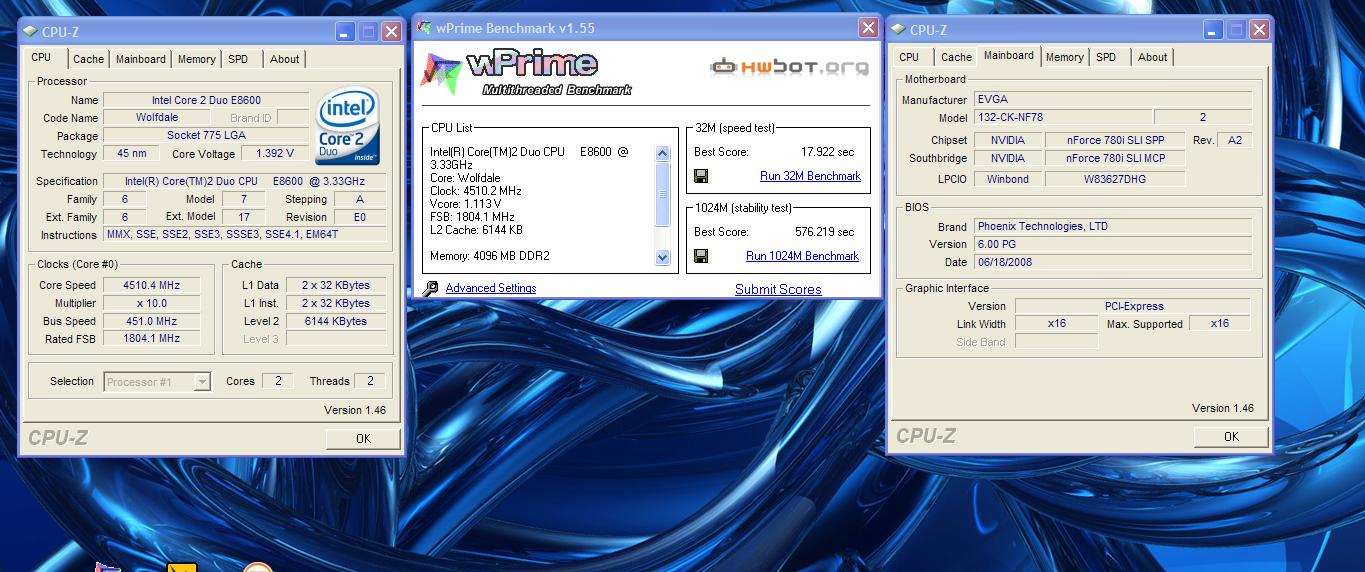Click the Package value Socket 775 LGA
This screenshot has width=1365, height=572.
pos(206,136)
